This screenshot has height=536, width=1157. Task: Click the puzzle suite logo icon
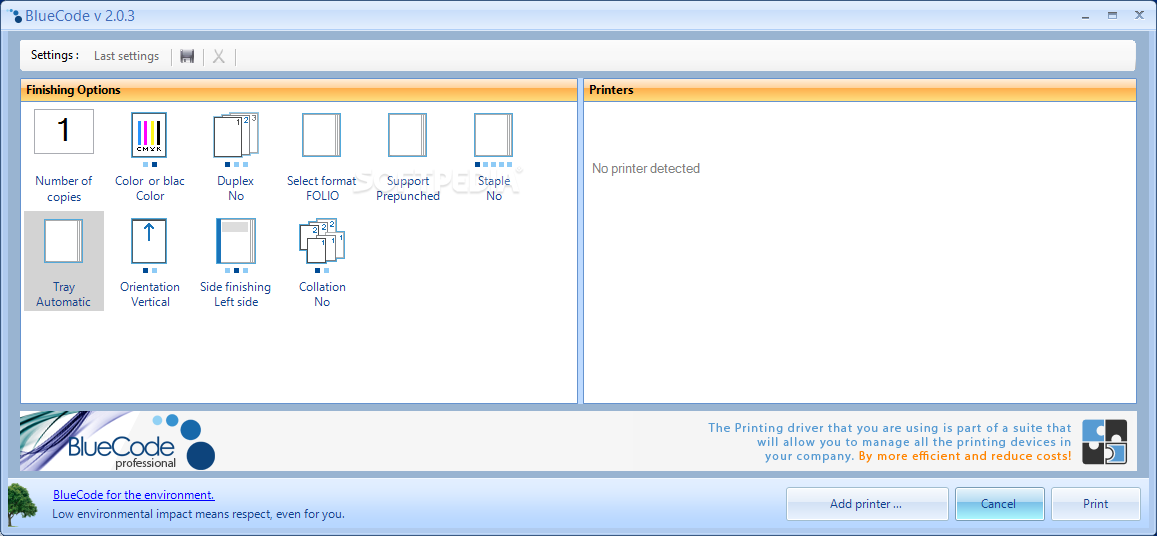pyautogui.click(x=1105, y=441)
